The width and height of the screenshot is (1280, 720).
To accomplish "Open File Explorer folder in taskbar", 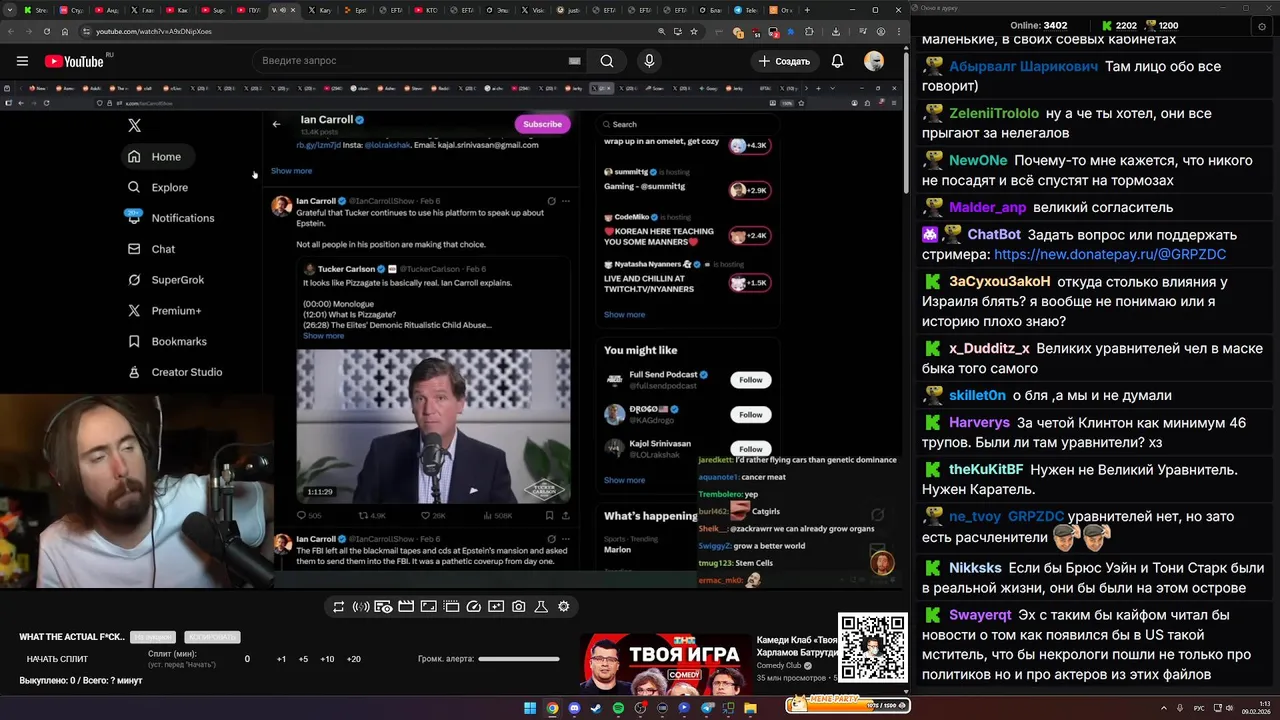I will (750, 708).
